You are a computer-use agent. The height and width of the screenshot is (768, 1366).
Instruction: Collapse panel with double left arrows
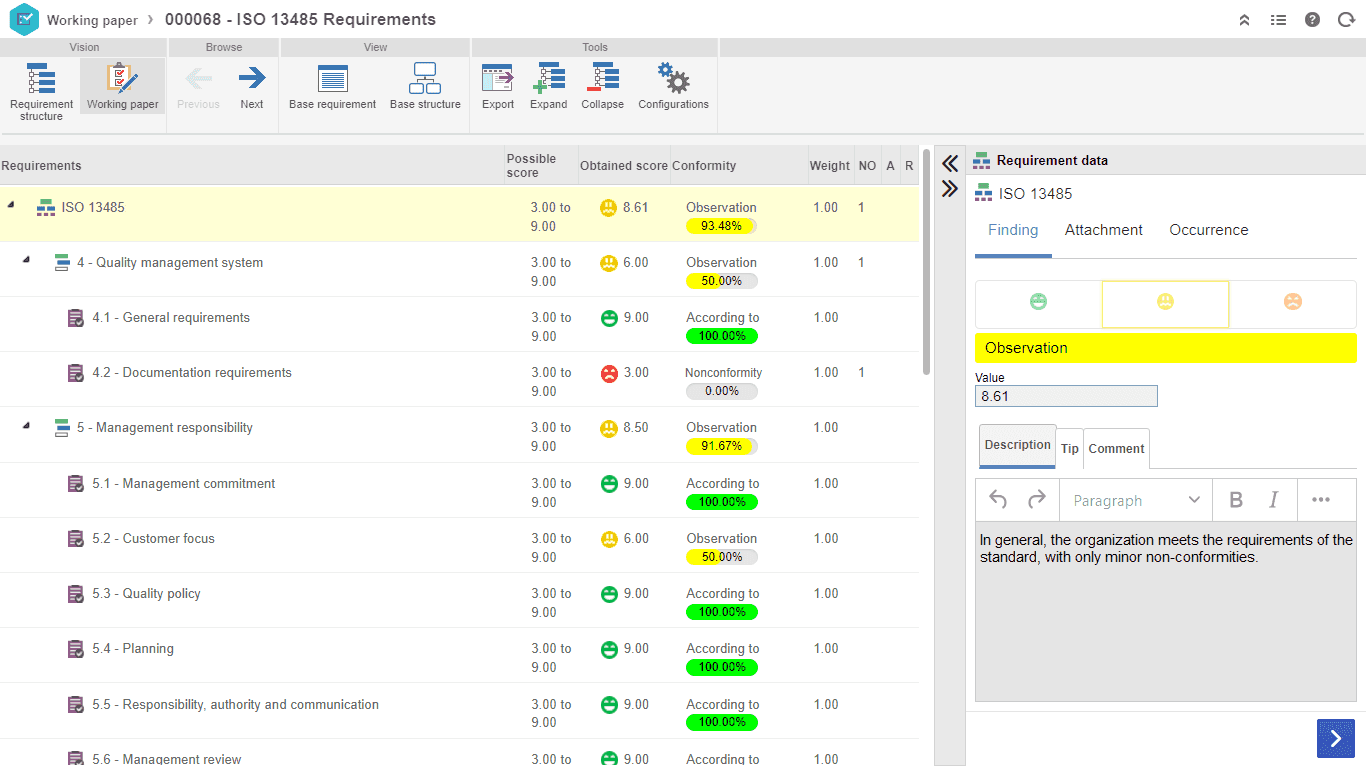pos(950,163)
